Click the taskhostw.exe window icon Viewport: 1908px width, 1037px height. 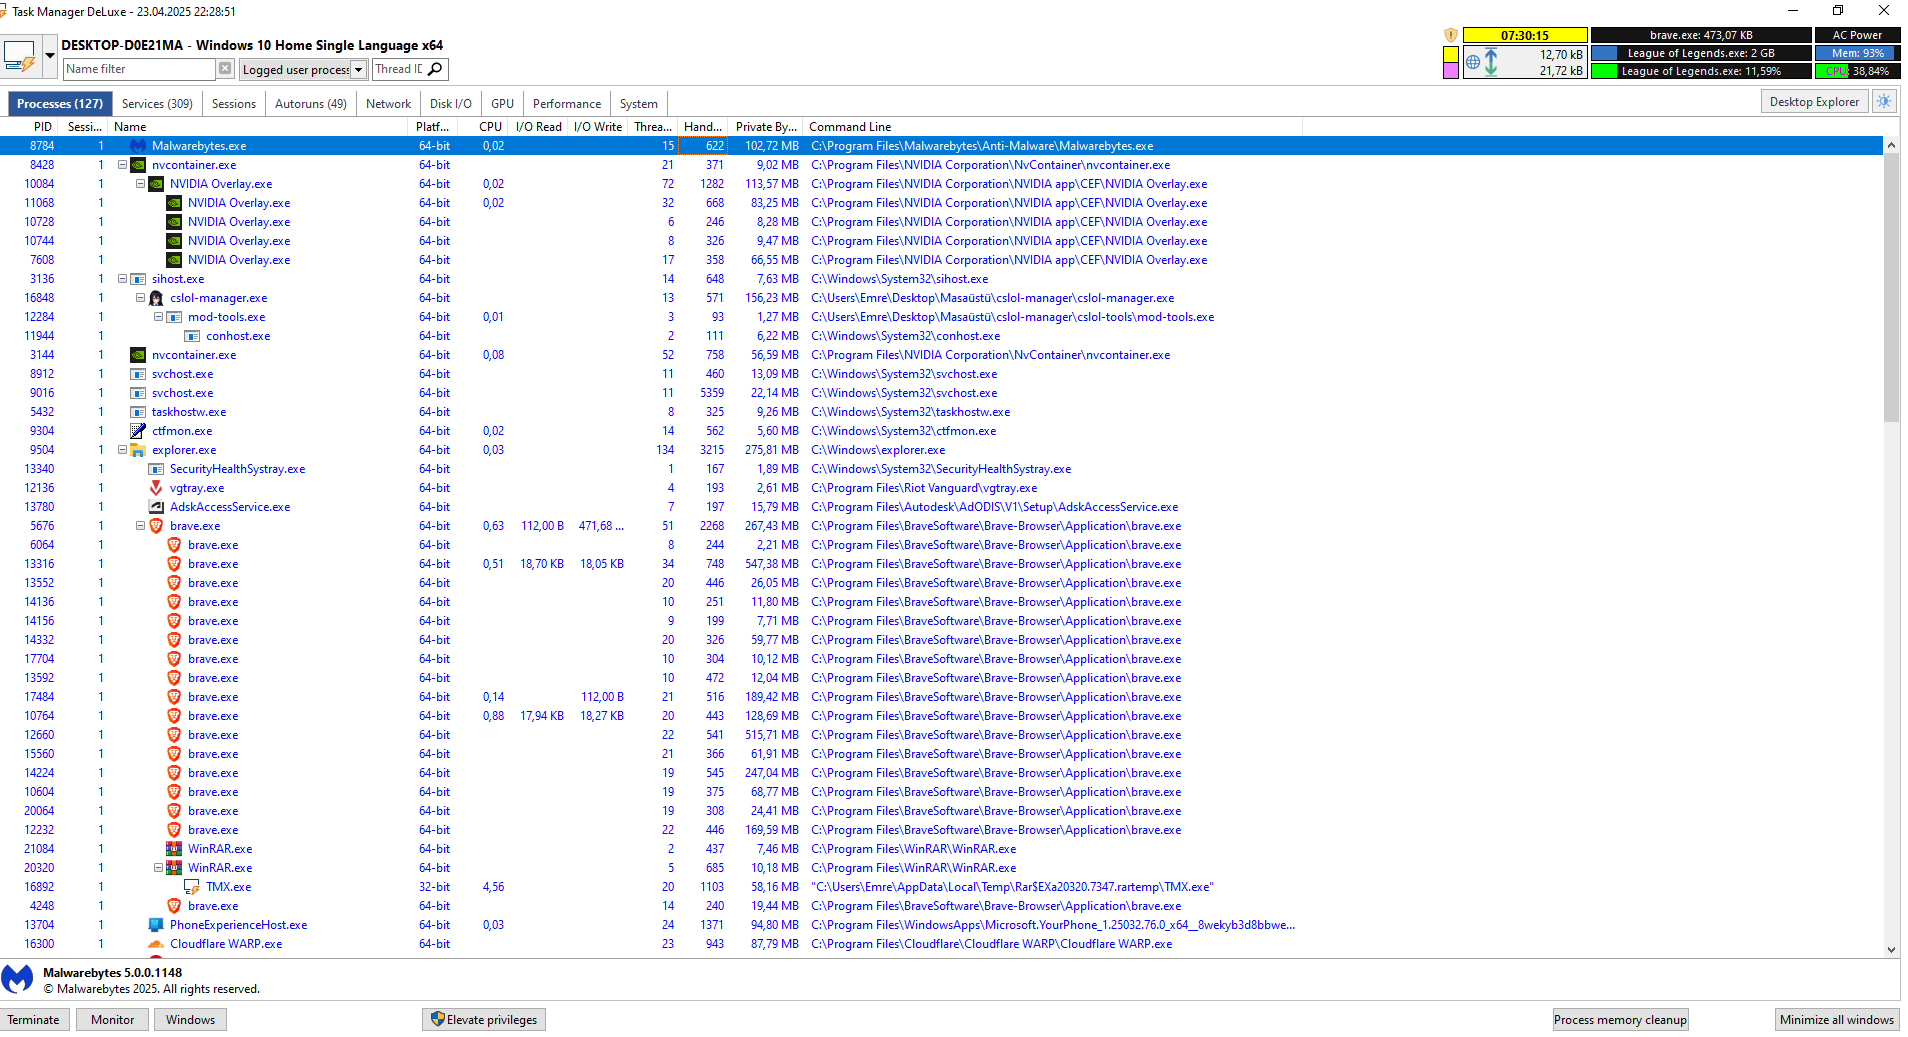(138, 412)
